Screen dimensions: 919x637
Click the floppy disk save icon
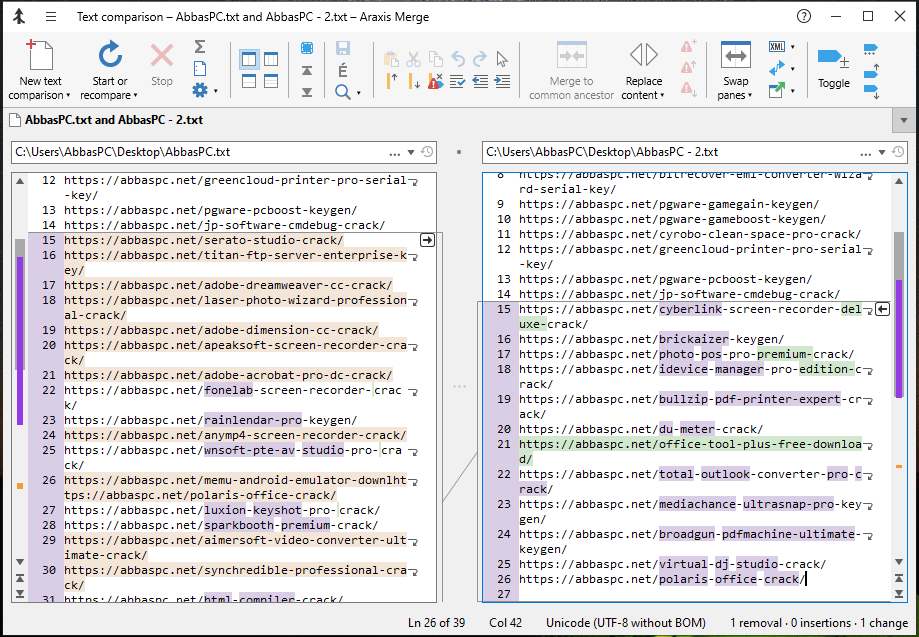[x=343, y=48]
